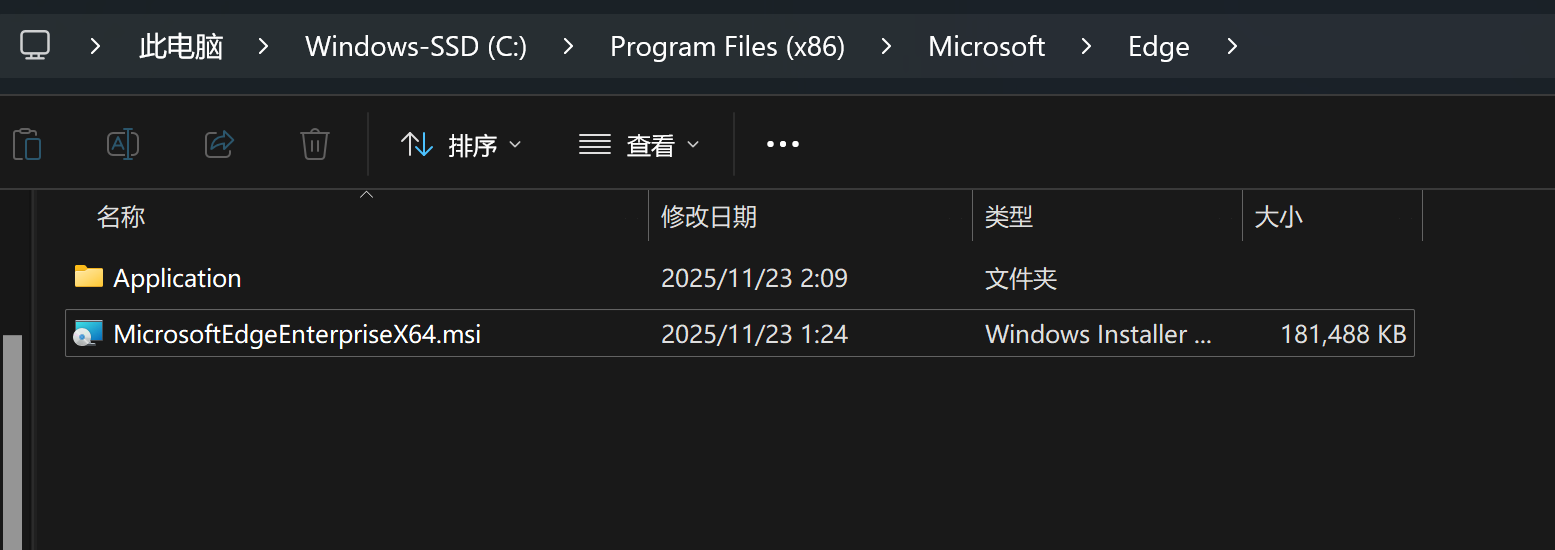
Task: Sort by 大小 column header
Action: click(1278, 216)
